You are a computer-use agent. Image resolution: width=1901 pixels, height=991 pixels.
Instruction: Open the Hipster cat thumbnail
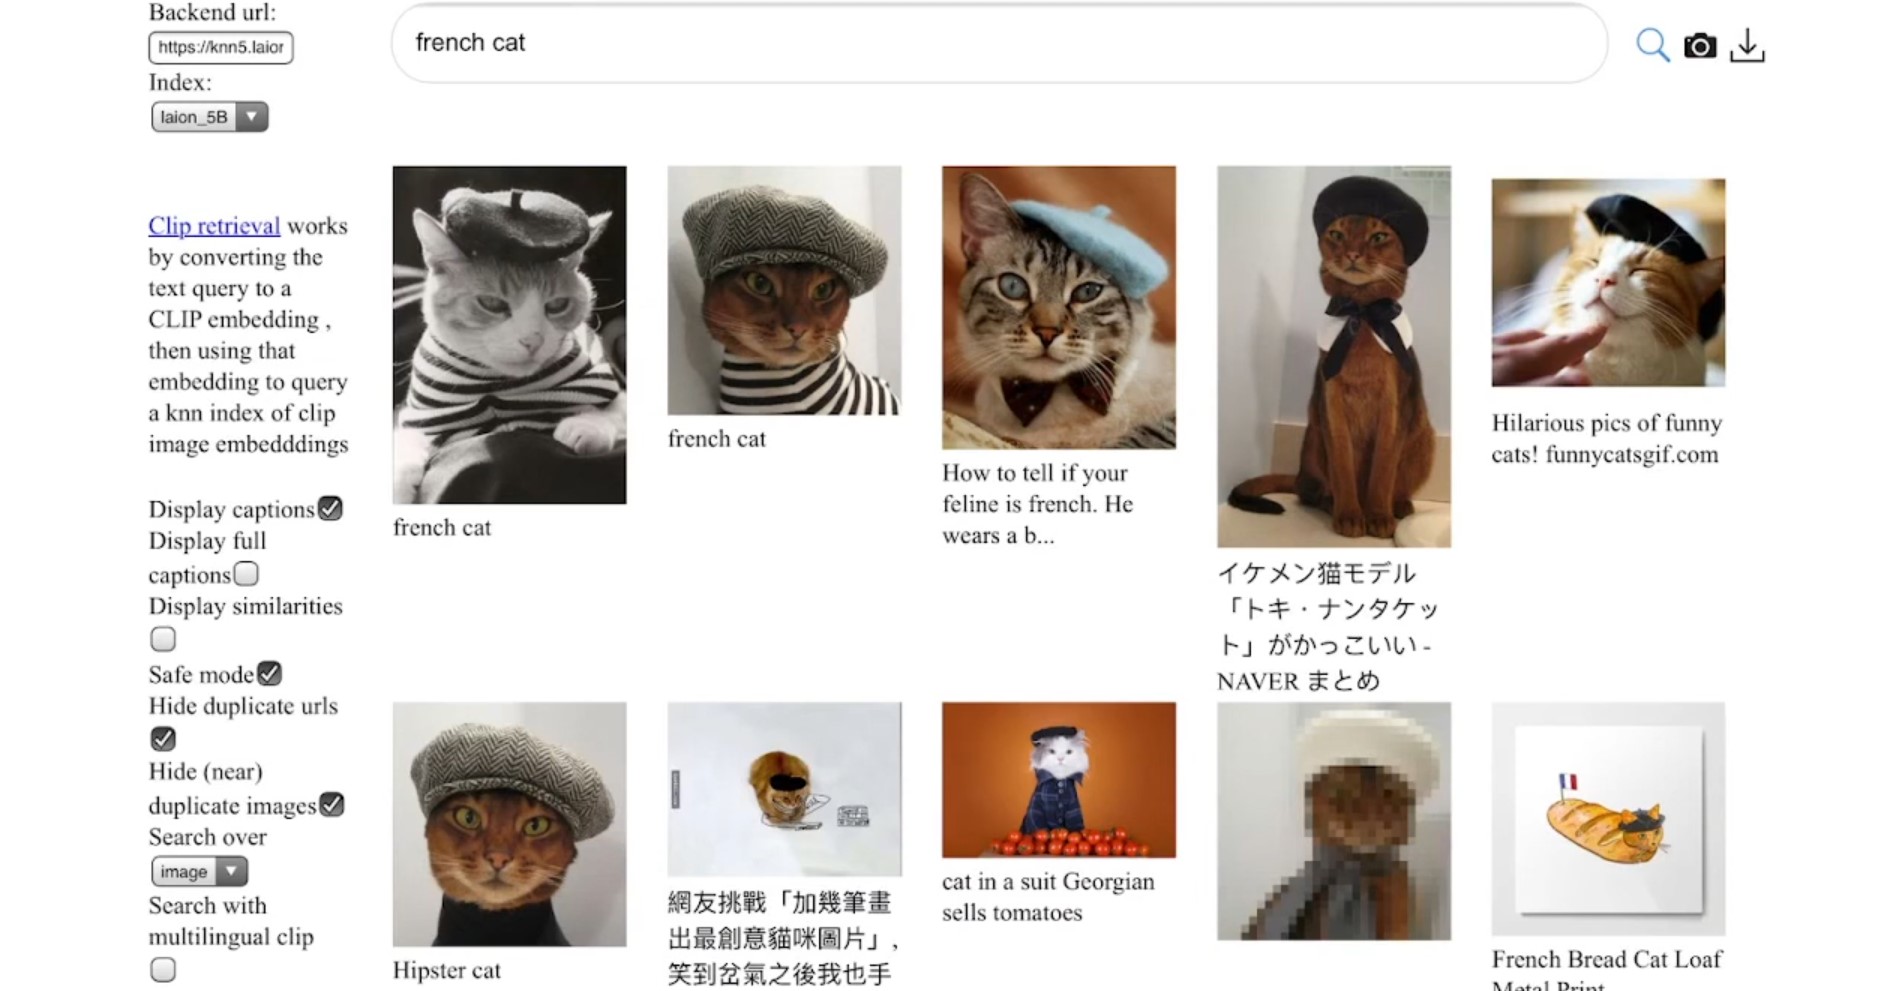pos(510,824)
